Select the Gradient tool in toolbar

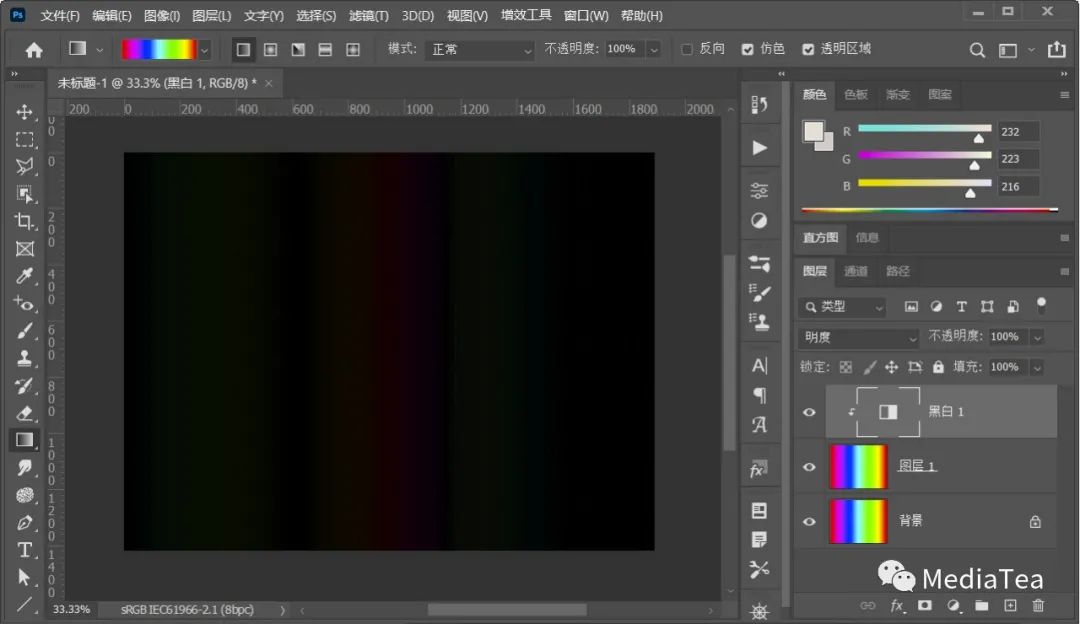(25, 440)
